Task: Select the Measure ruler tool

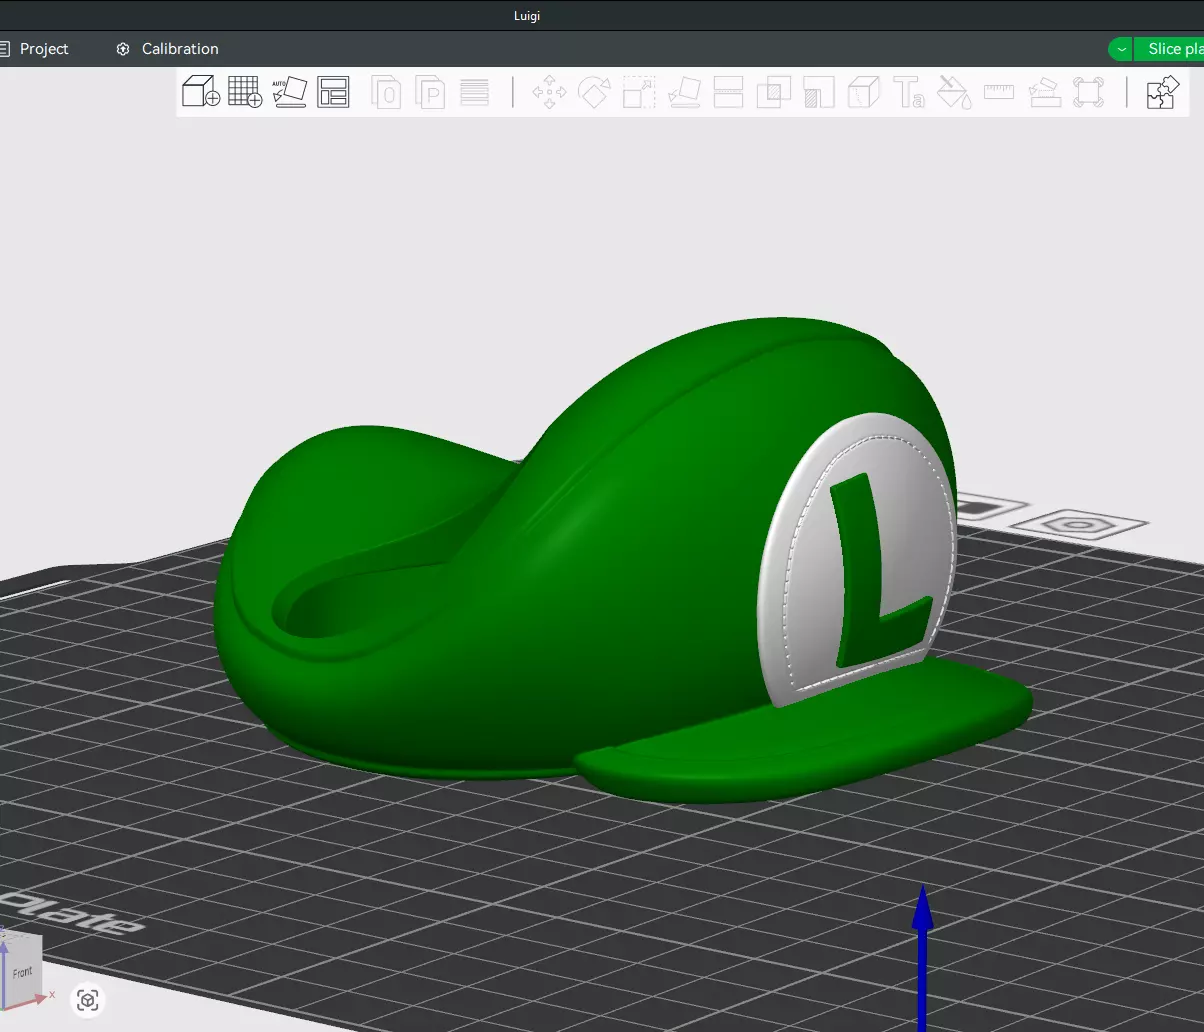Action: 999,92
